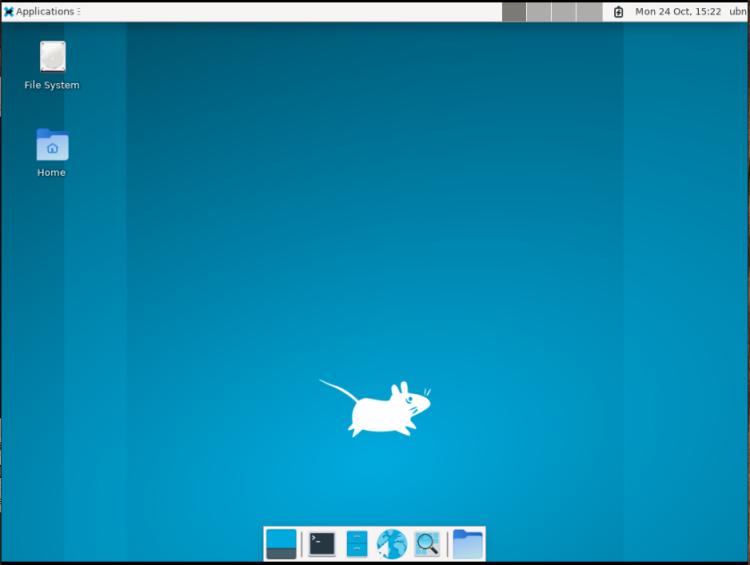
Task: Open Application Finder magnifier icon
Action: (x=427, y=544)
